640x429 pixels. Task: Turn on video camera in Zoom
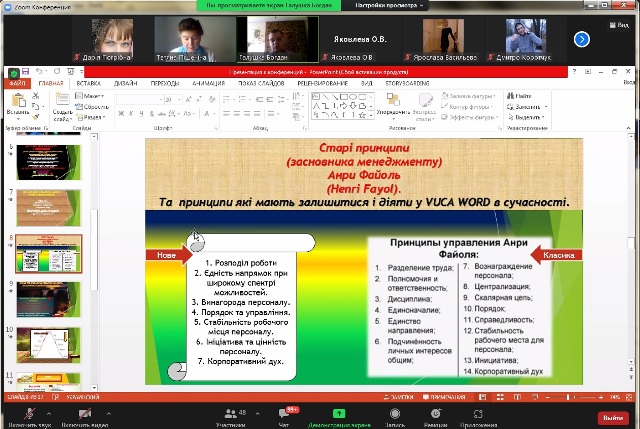(x=84, y=412)
